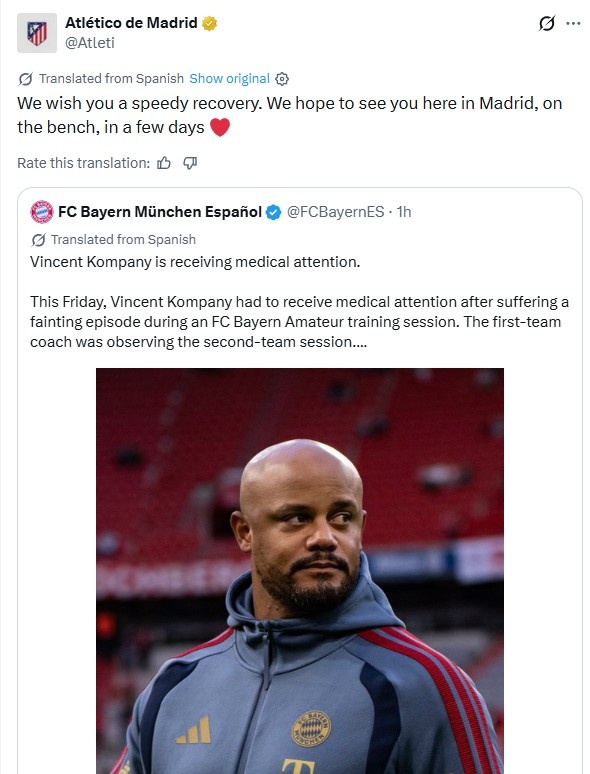This screenshot has height=774, width=590.
Task: Open the @Atleti handle
Action: click(x=90, y=43)
